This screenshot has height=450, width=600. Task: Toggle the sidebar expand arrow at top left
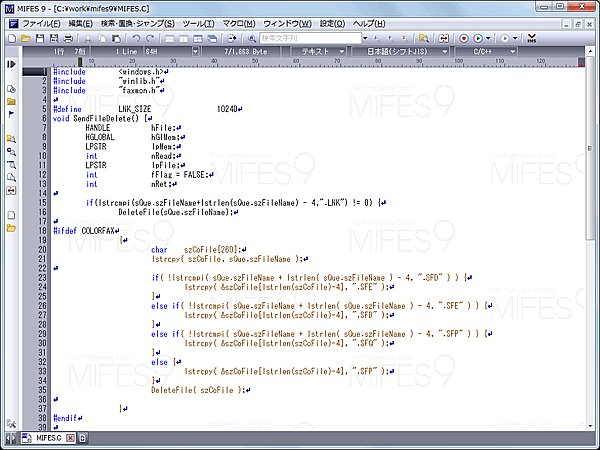pyautogui.click(x=11, y=64)
